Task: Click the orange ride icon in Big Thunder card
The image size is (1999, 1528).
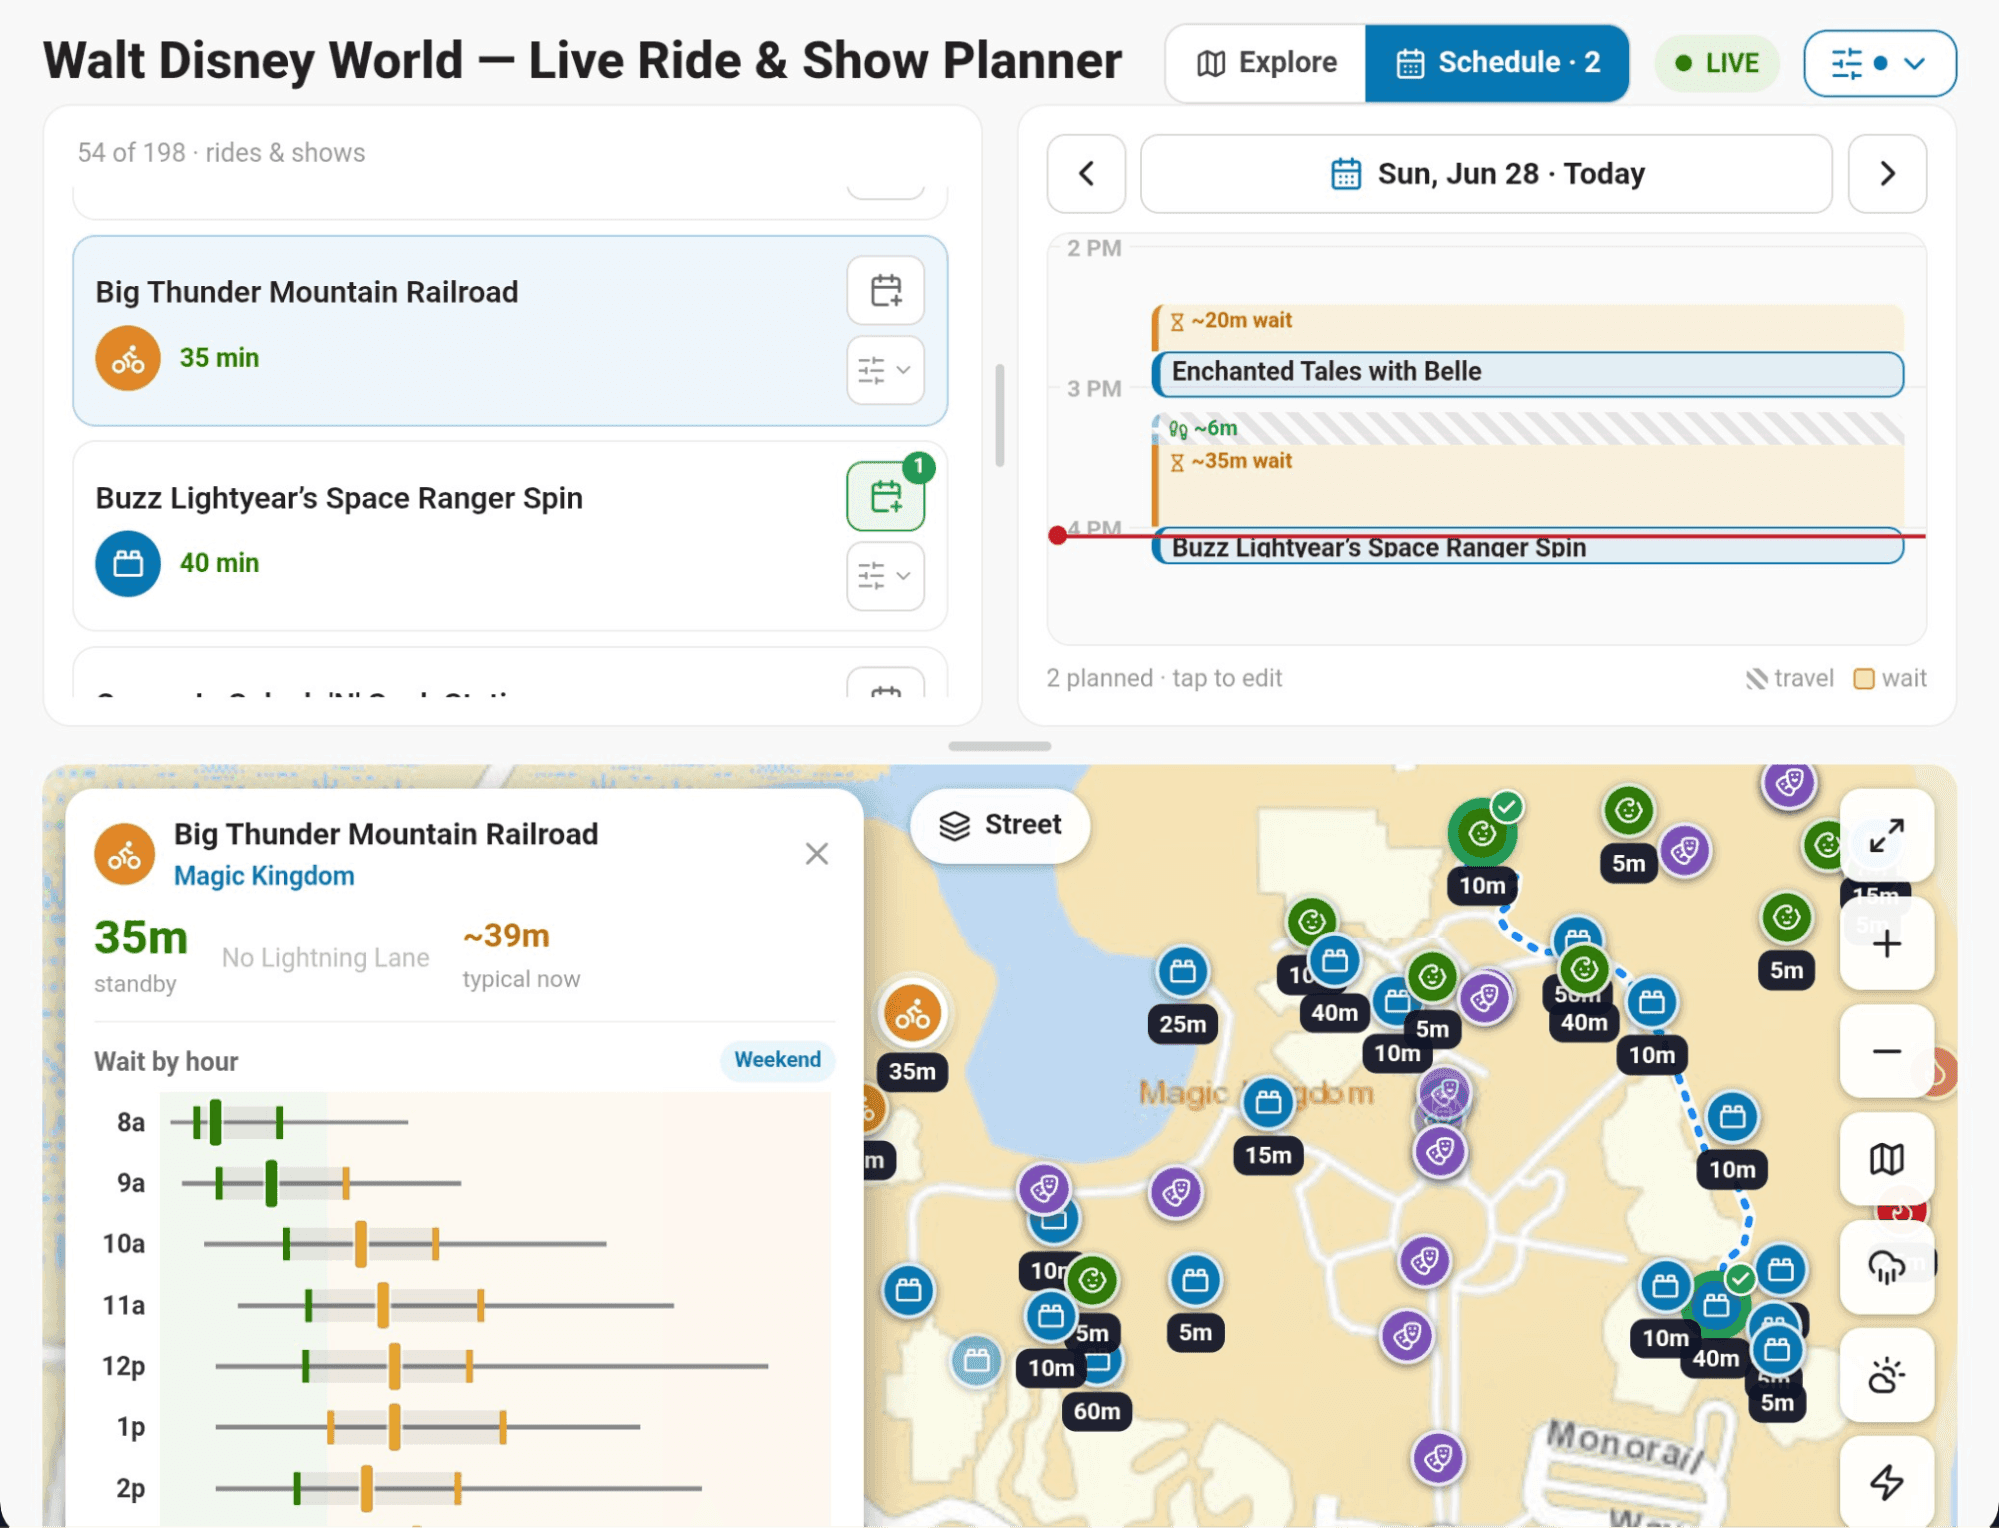Action: tap(128, 358)
